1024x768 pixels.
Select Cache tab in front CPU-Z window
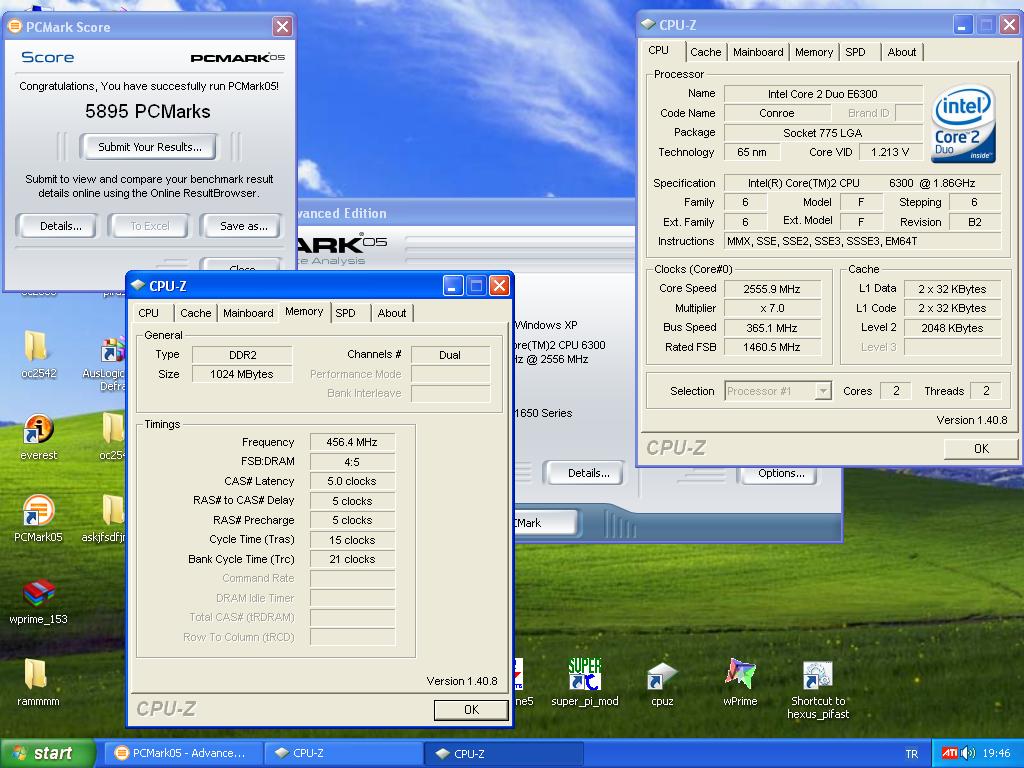pos(195,313)
